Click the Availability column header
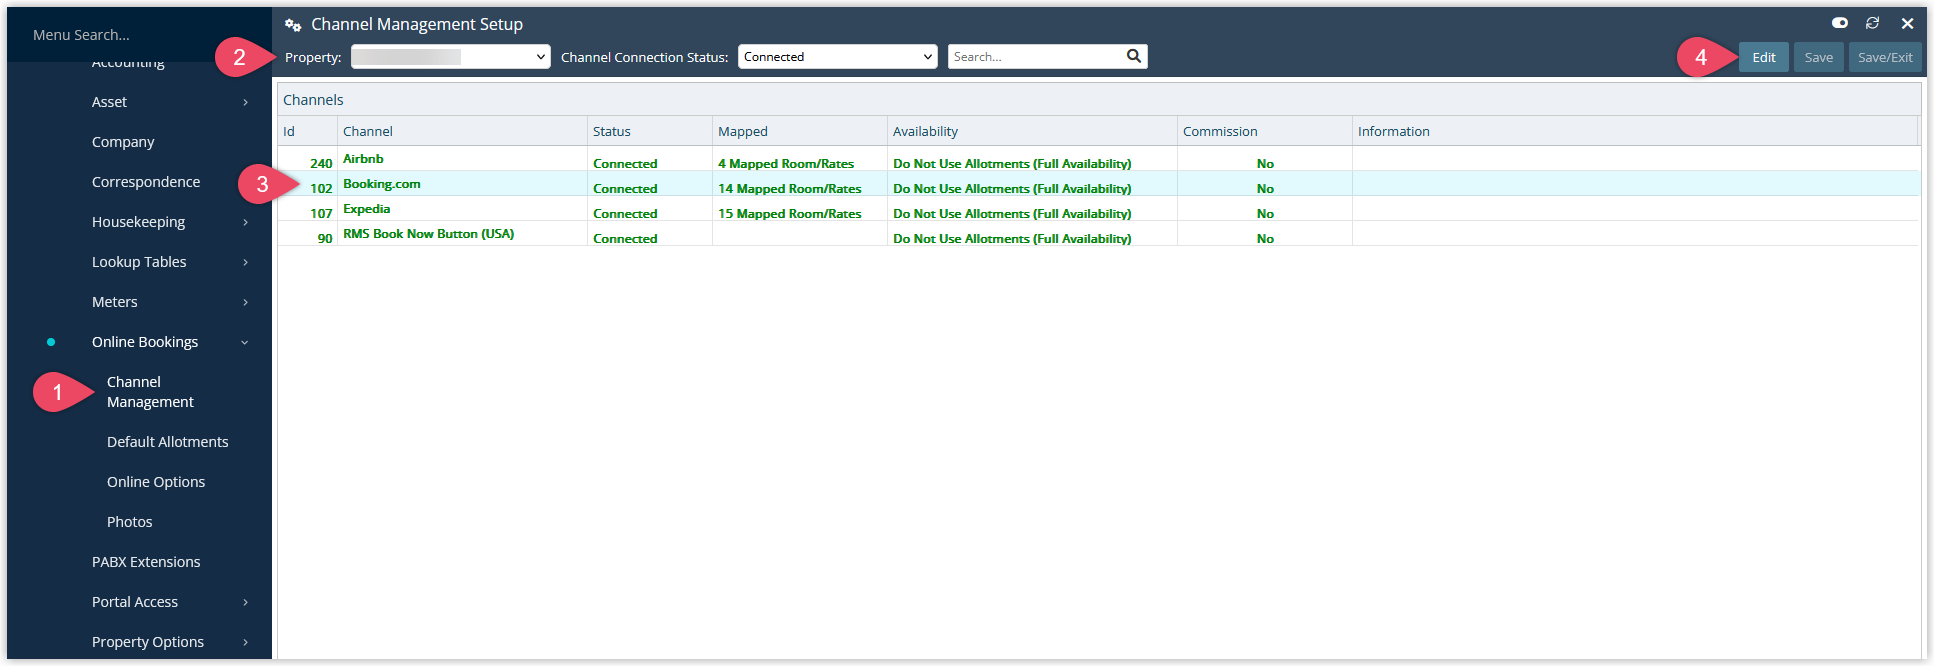 click(x=1032, y=131)
